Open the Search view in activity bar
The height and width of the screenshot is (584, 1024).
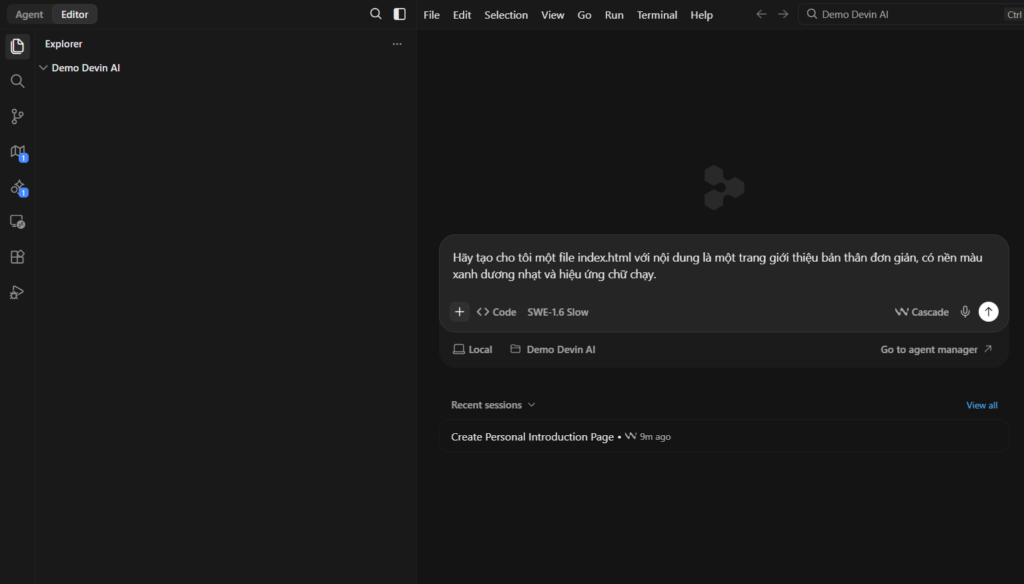click(x=18, y=81)
